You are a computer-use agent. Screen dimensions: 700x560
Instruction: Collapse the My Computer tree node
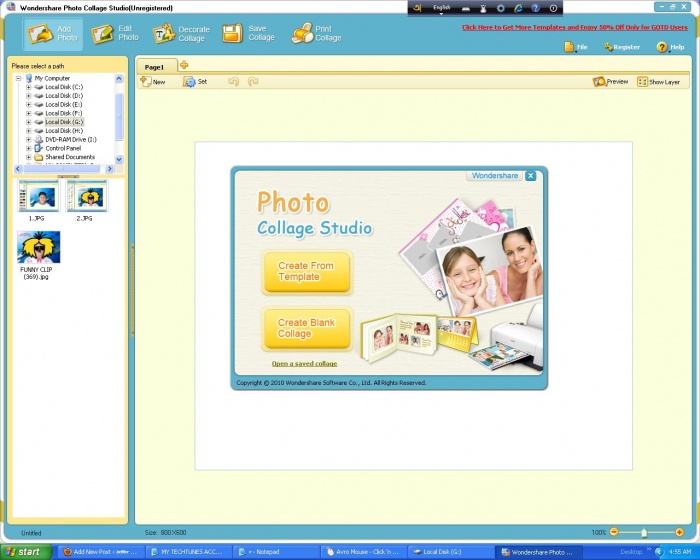point(19,78)
